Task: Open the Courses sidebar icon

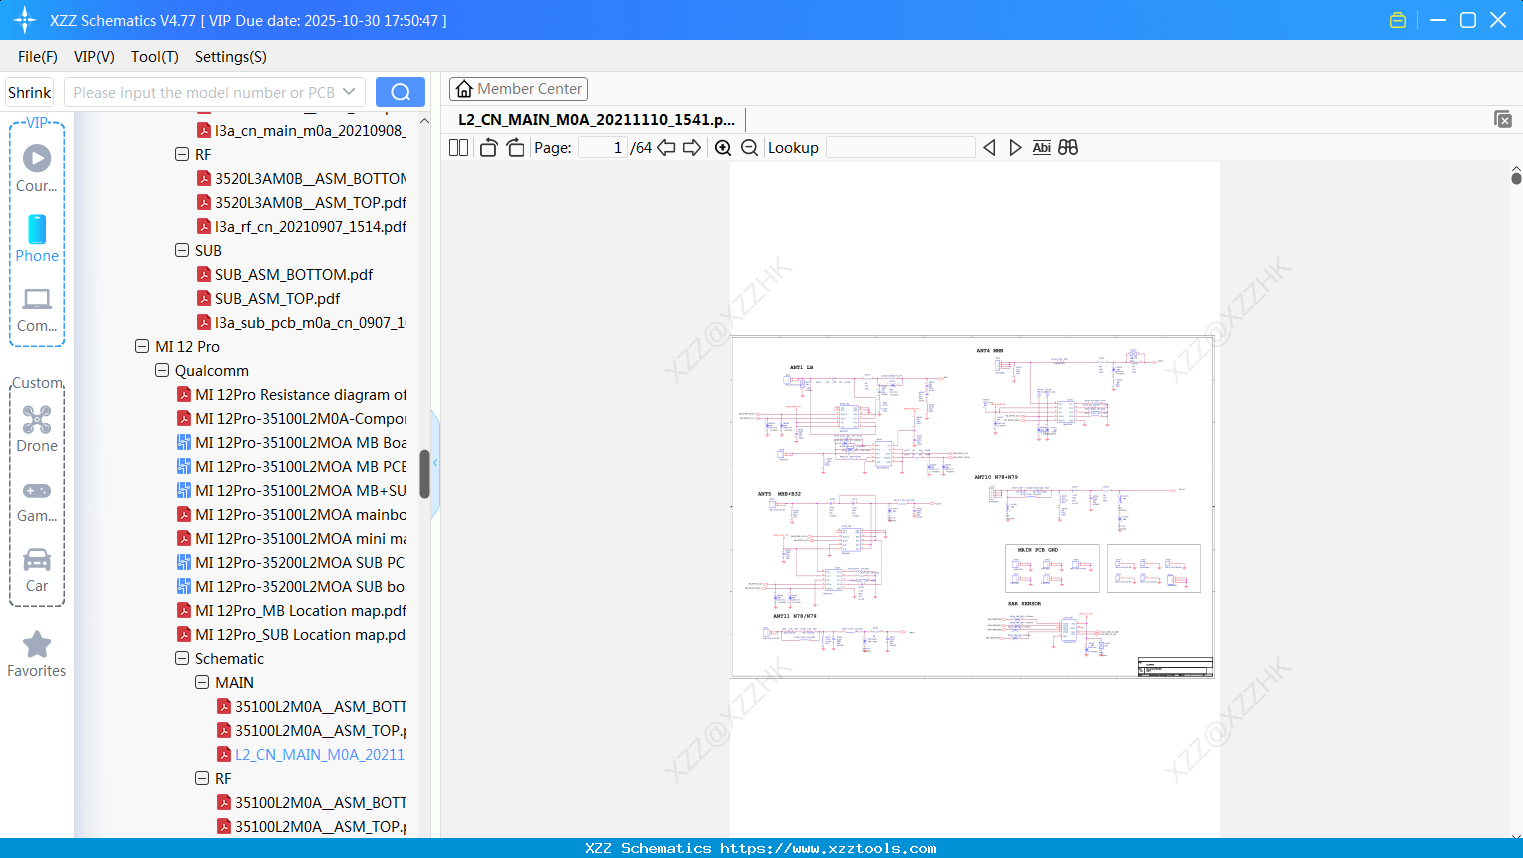Action: point(37,169)
